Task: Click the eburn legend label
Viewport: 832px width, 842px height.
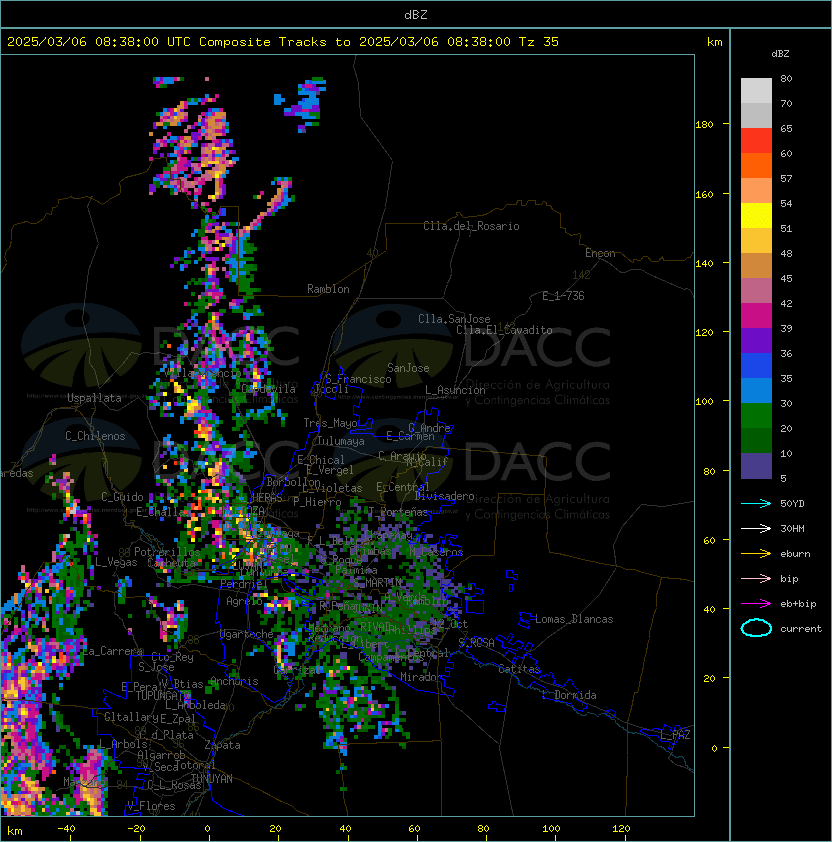Action: coord(795,554)
